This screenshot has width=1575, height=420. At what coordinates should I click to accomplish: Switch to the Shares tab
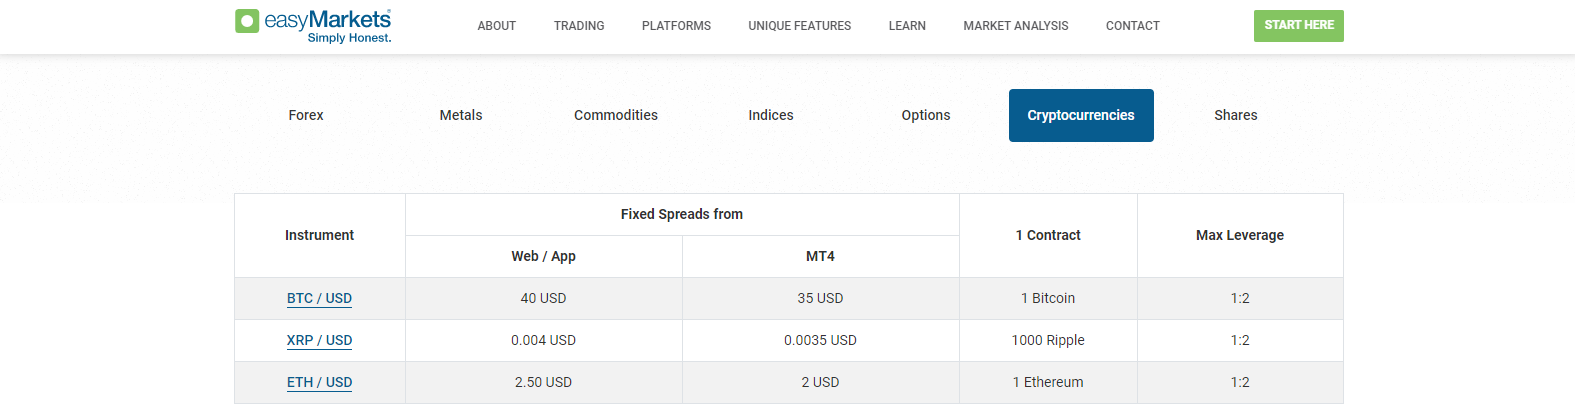(1236, 115)
